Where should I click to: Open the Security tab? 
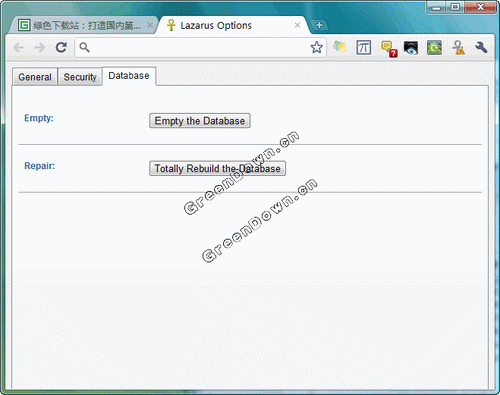pyautogui.click(x=80, y=77)
